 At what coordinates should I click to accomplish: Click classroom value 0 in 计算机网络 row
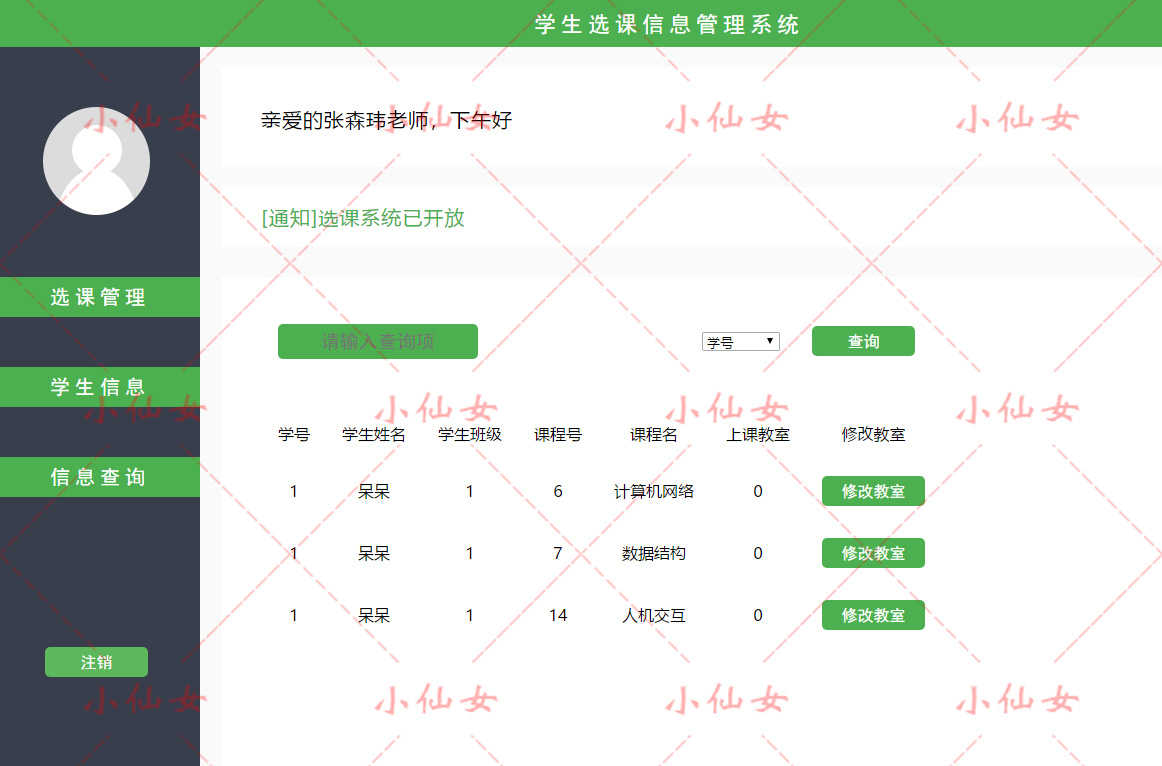tap(758, 491)
